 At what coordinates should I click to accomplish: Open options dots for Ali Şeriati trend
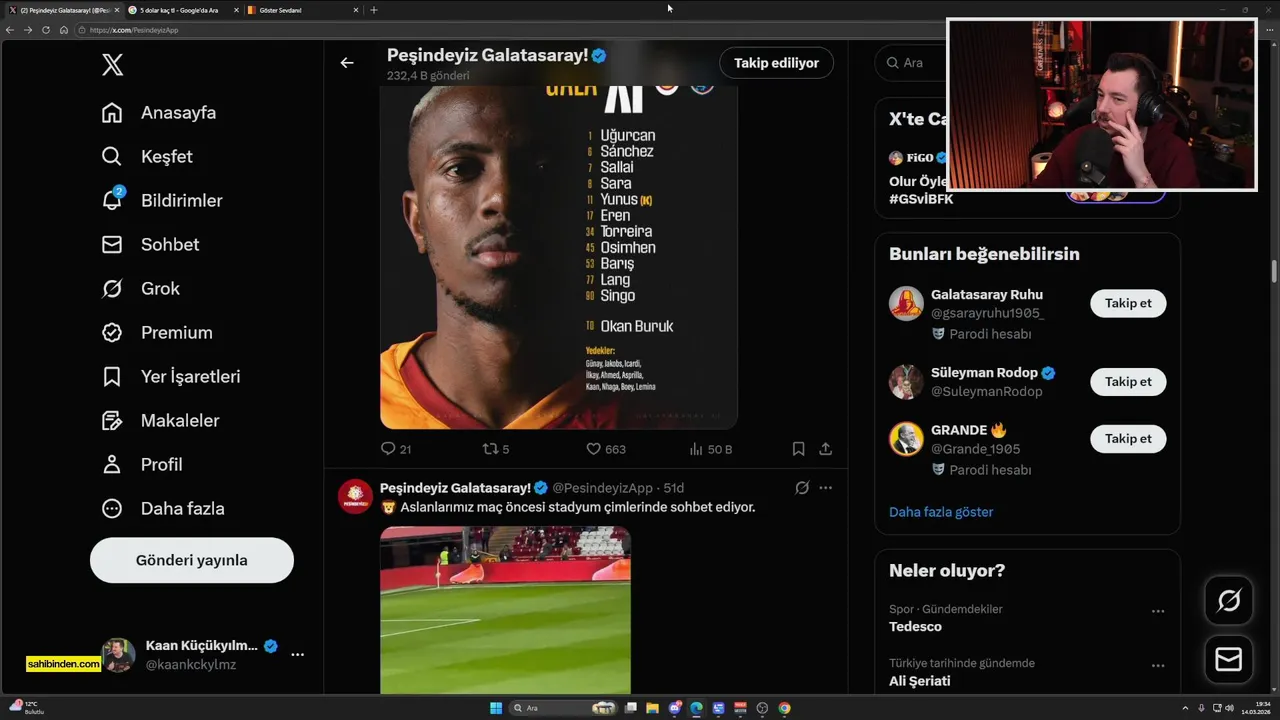[x=1158, y=665]
